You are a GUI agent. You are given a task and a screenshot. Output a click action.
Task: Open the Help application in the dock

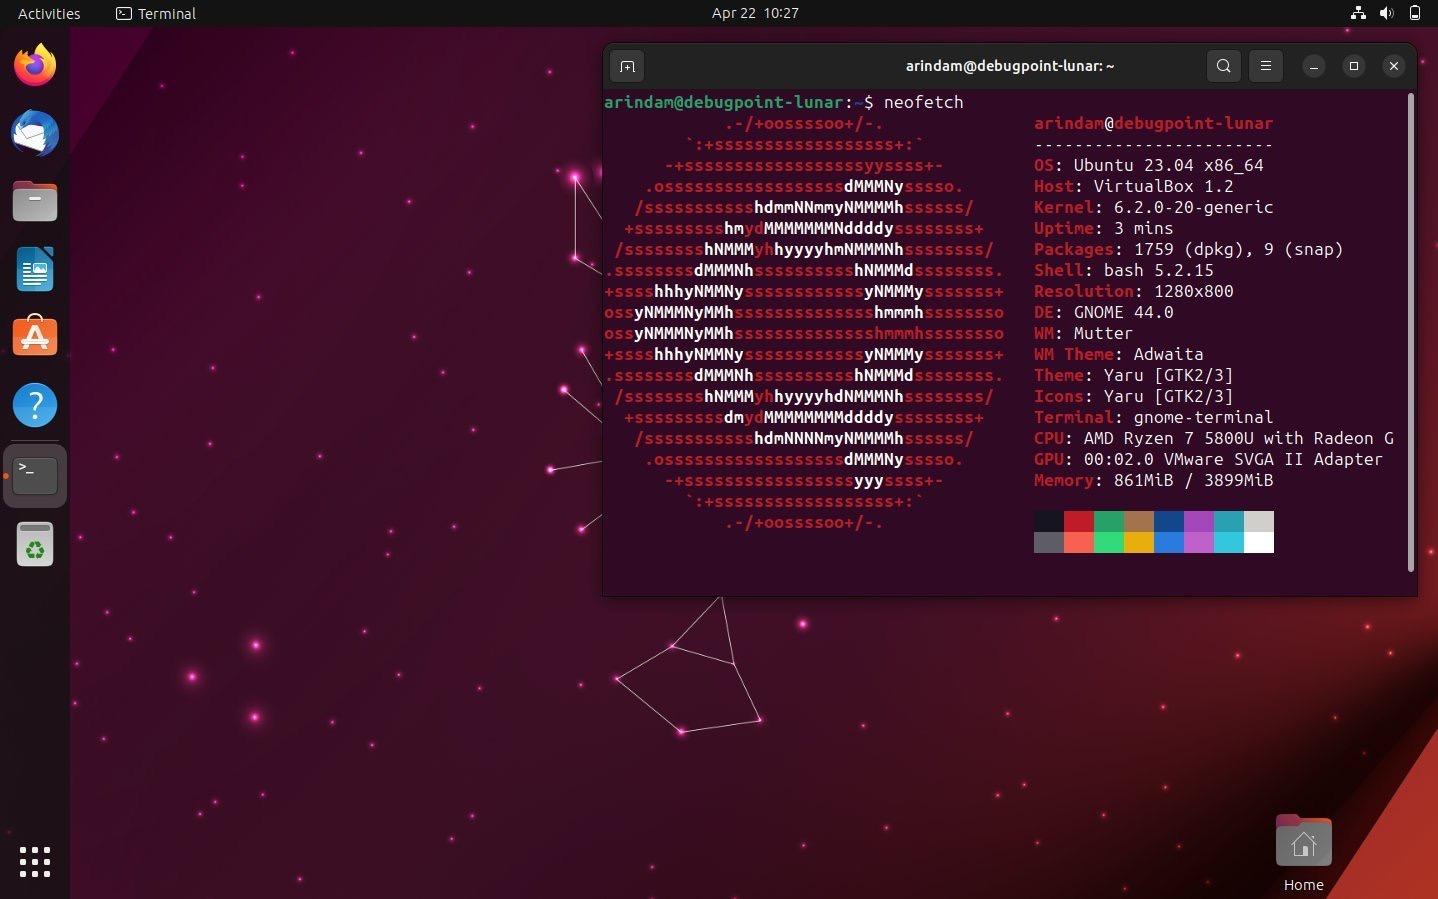click(x=35, y=406)
